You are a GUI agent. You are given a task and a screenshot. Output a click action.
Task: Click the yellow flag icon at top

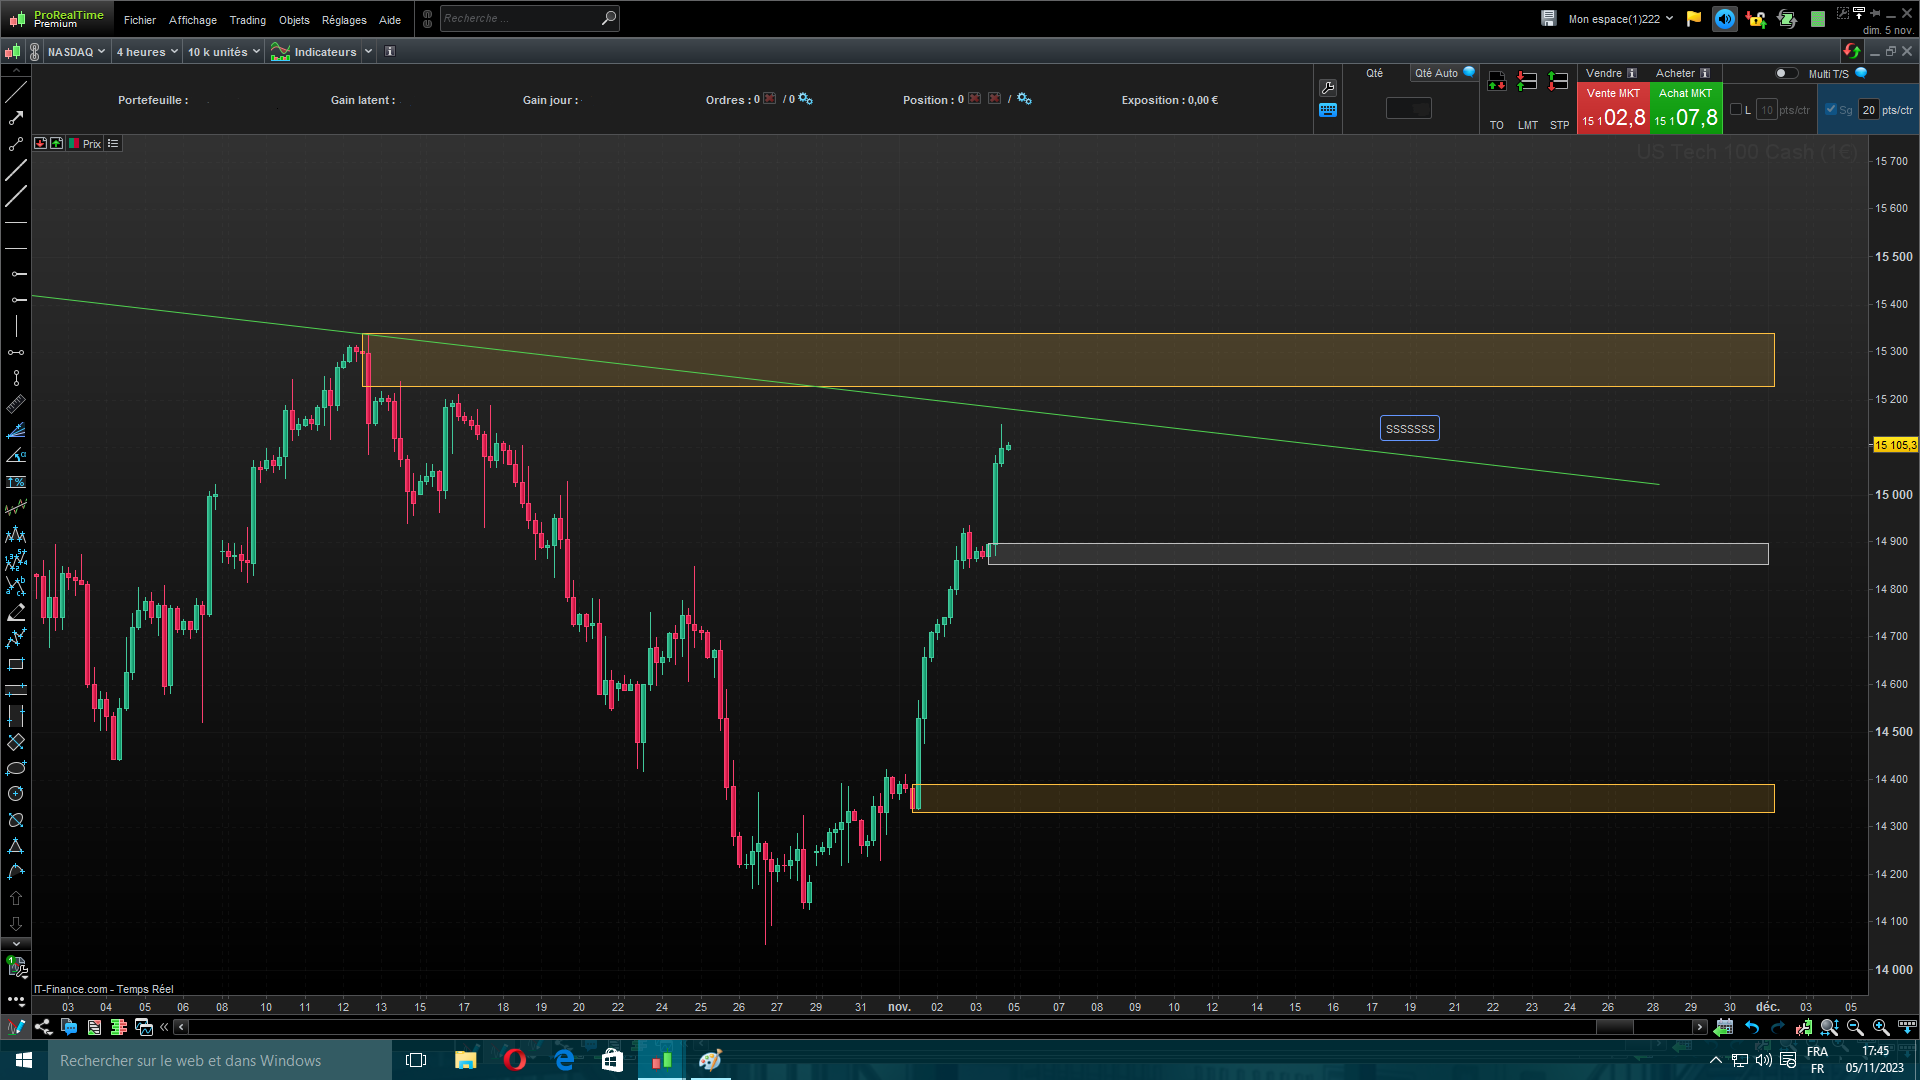tap(1694, 19)
